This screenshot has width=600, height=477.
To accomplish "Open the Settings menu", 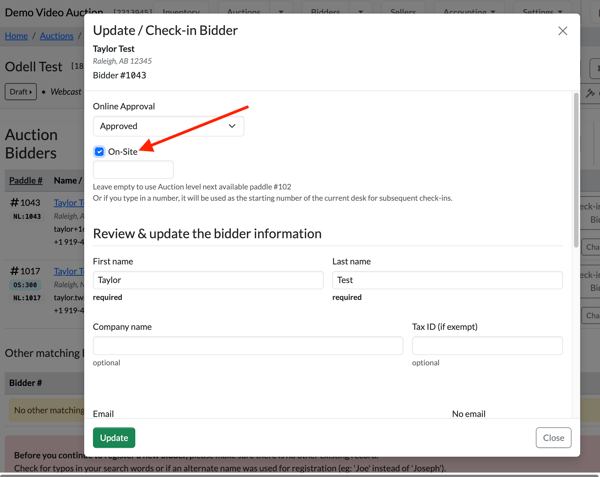I will (x=542, y=11).
